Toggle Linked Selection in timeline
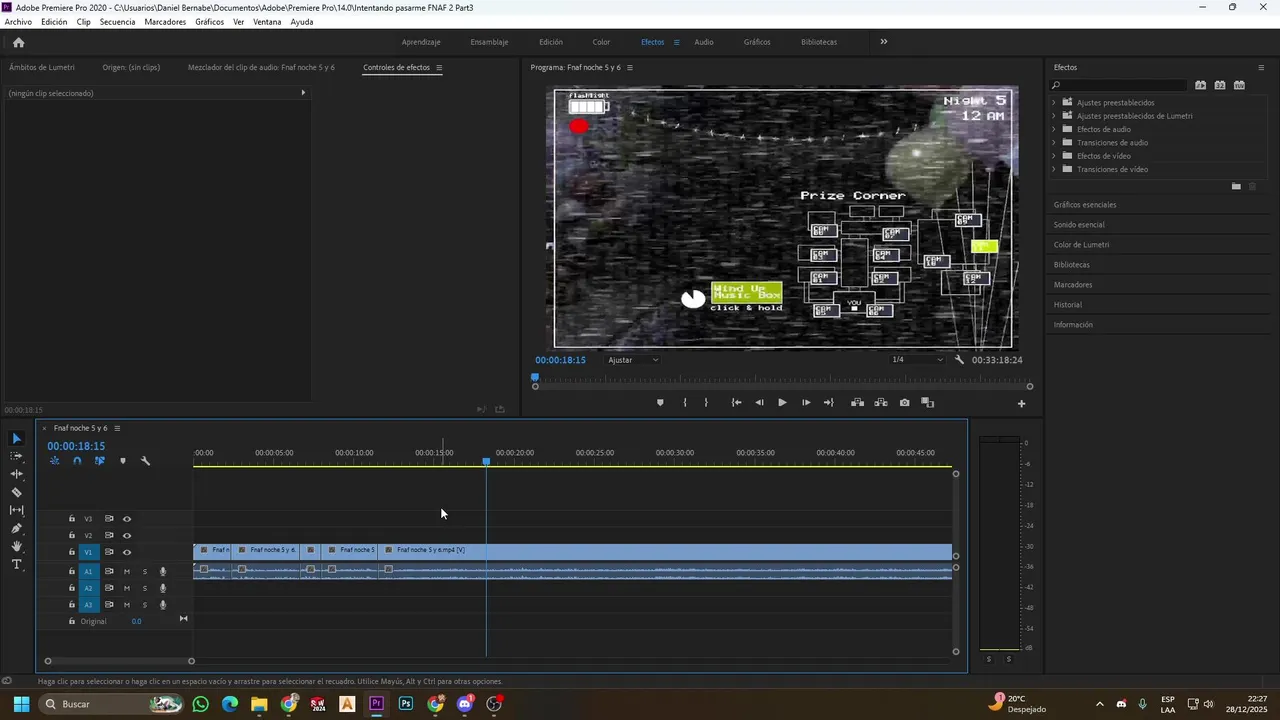The image size is (1280, 720). click(99, 461)
